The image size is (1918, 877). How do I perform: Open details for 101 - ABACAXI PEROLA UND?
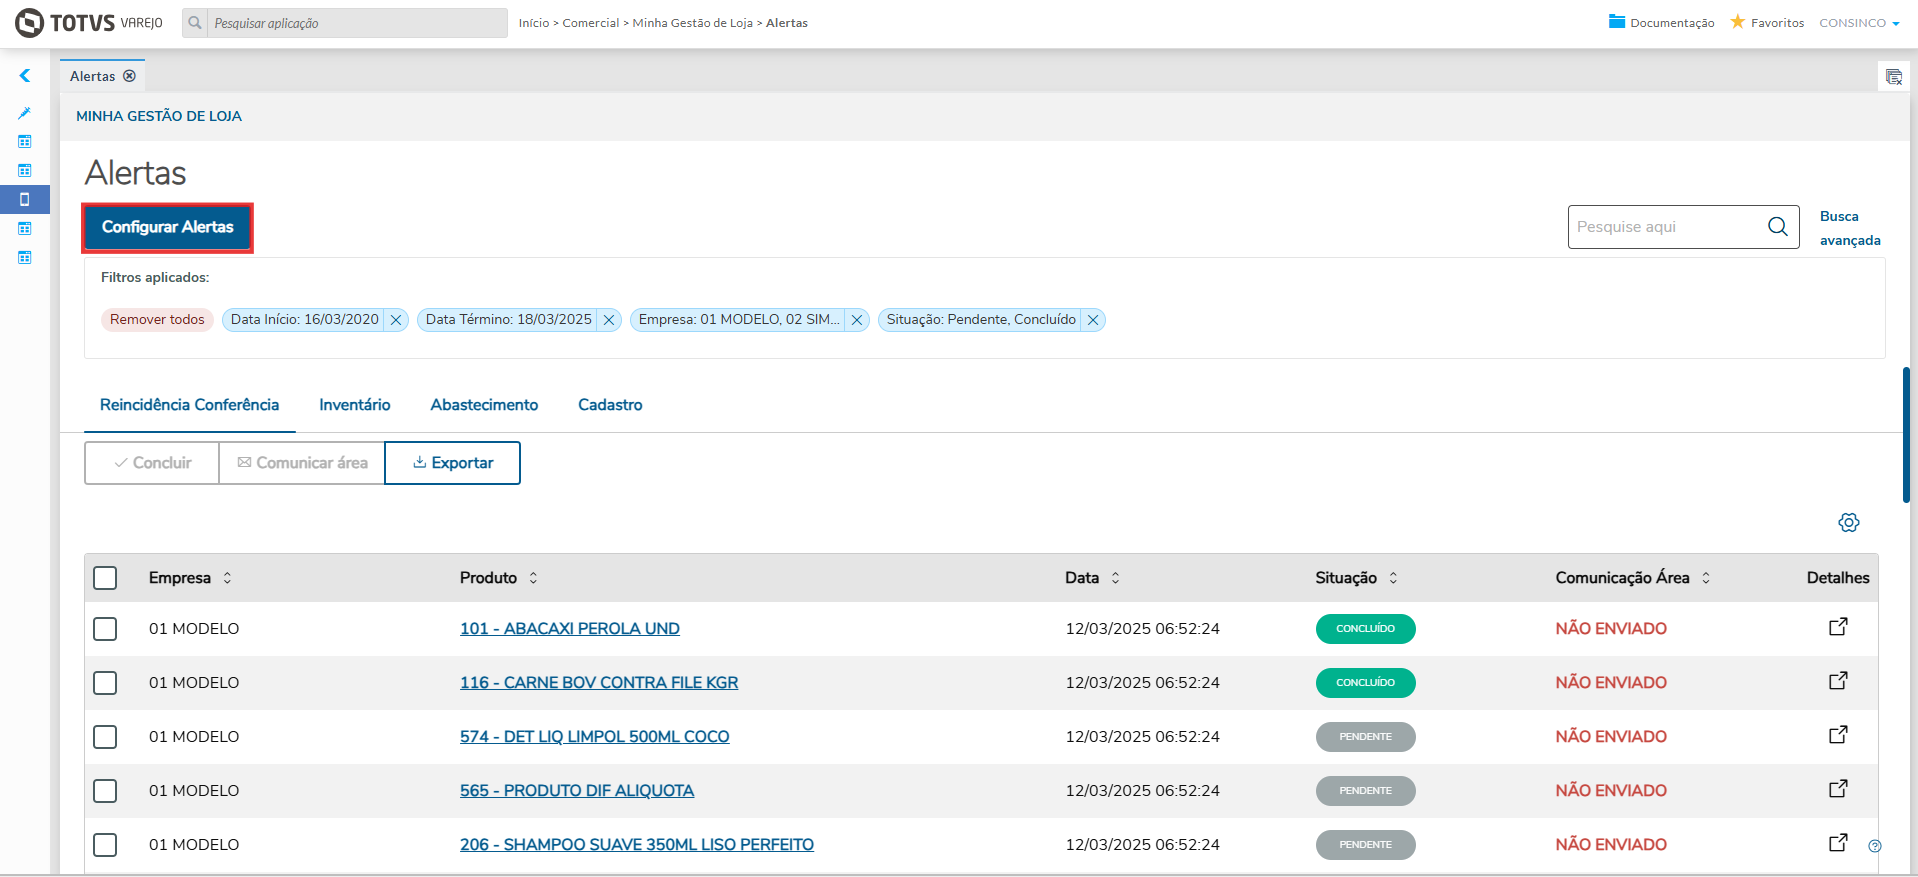[1838, 627]
